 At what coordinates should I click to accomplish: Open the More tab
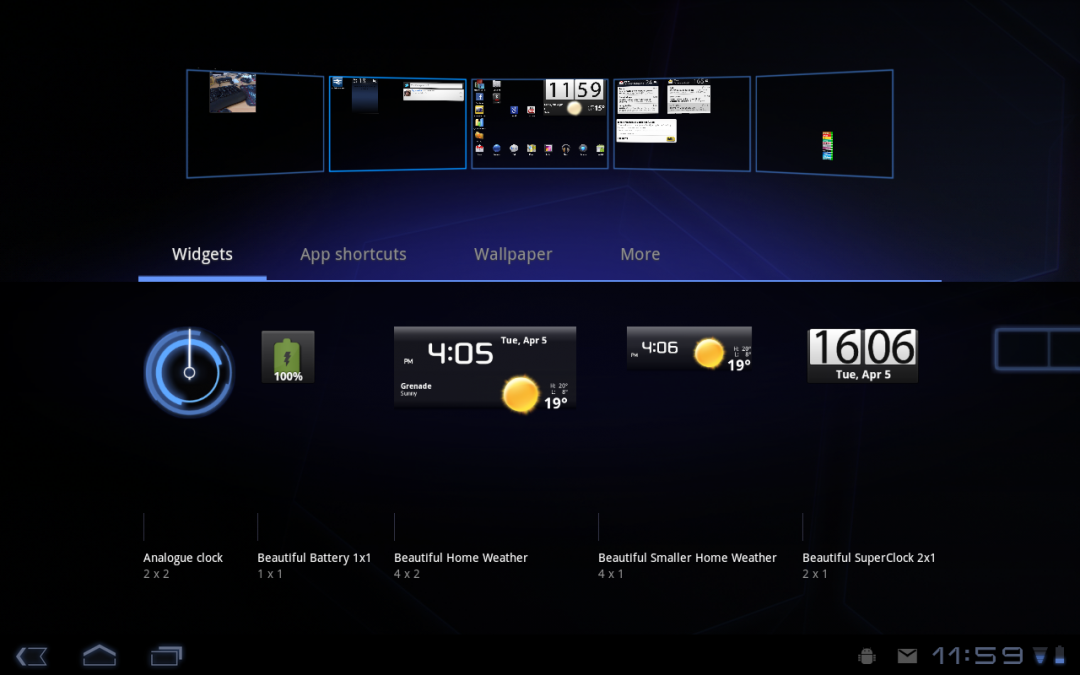(640, 254)
